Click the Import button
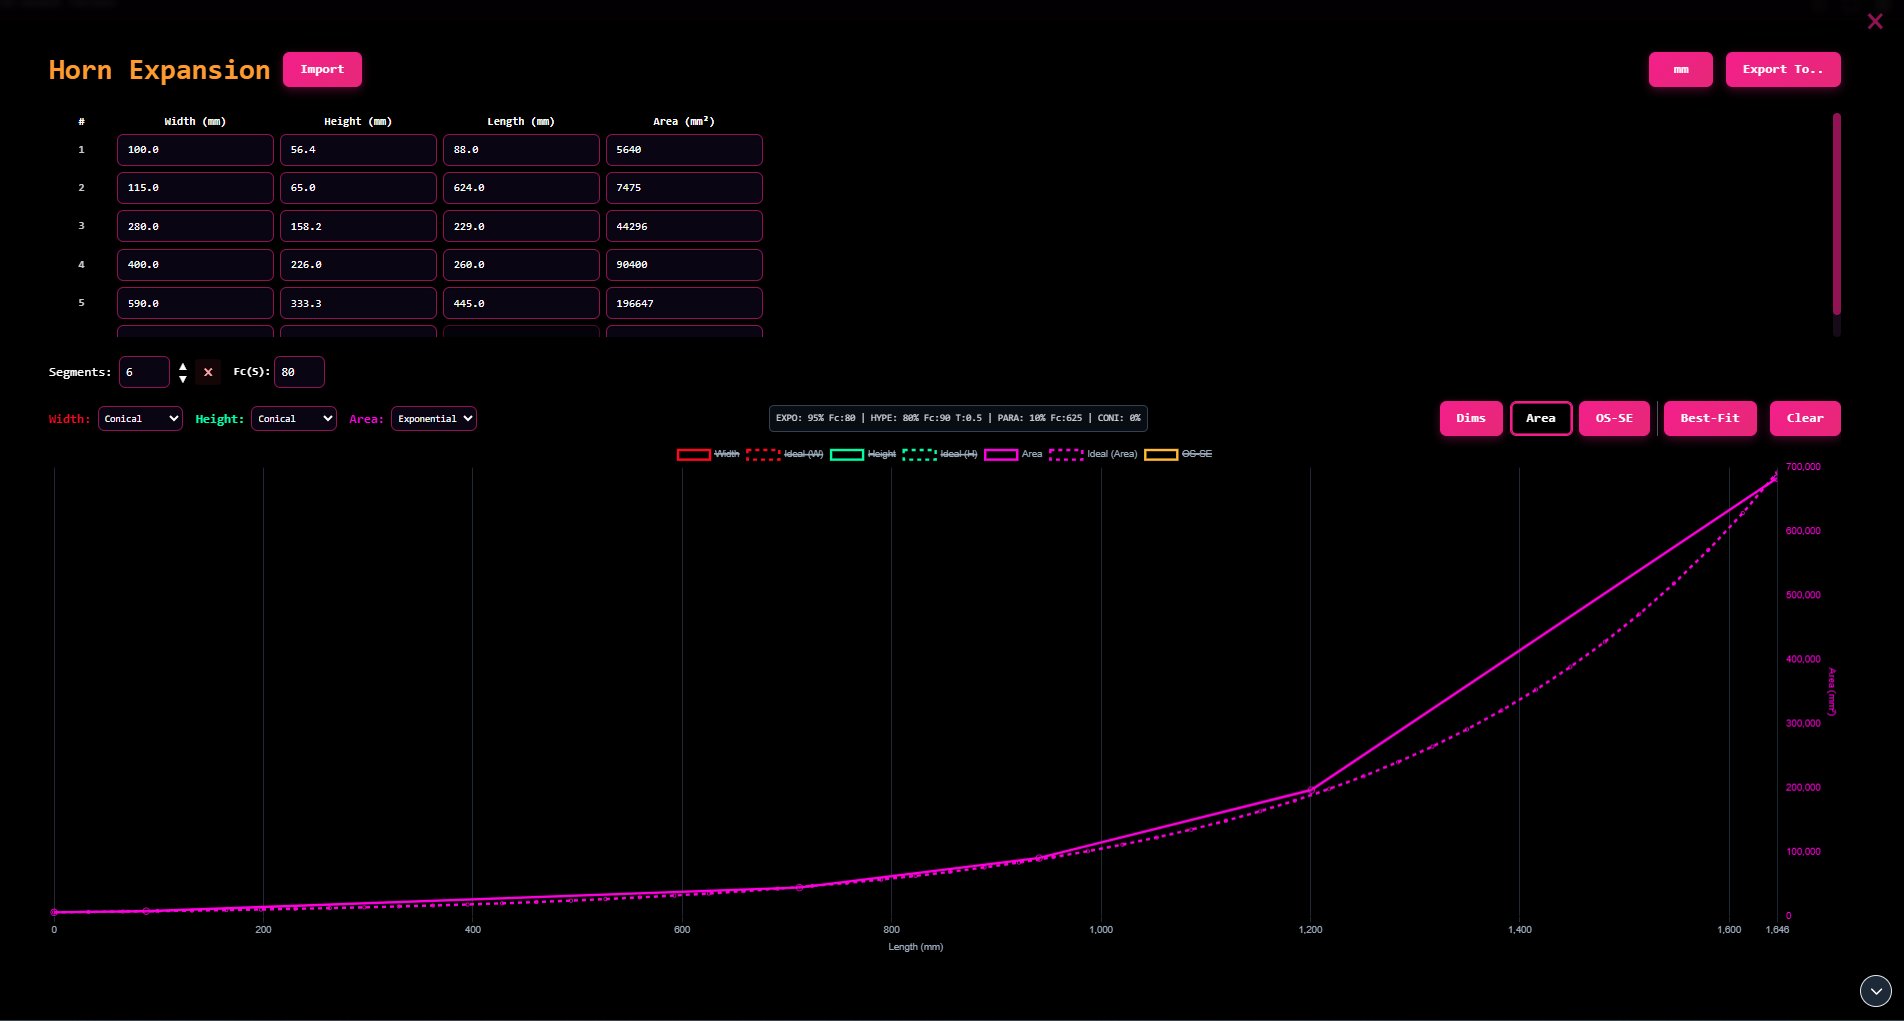Image resolution: width=1904 pixels, height=1021 pixels. pyautogui.click(x=322, y=70)
